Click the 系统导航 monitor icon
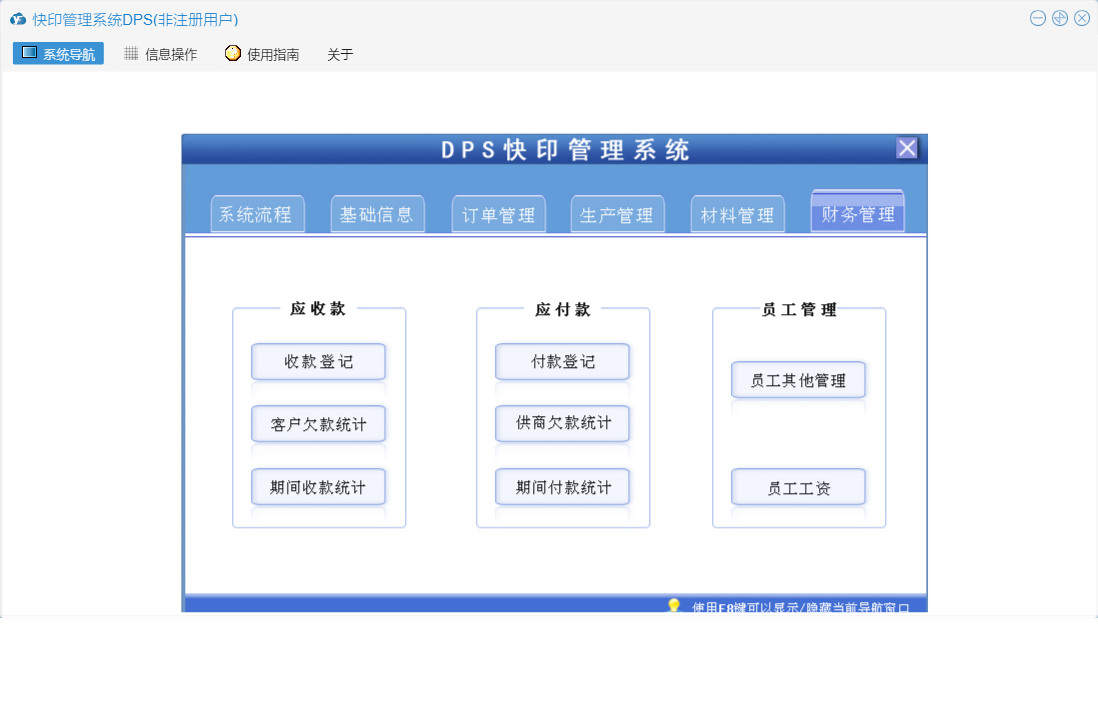 [29, 53]
